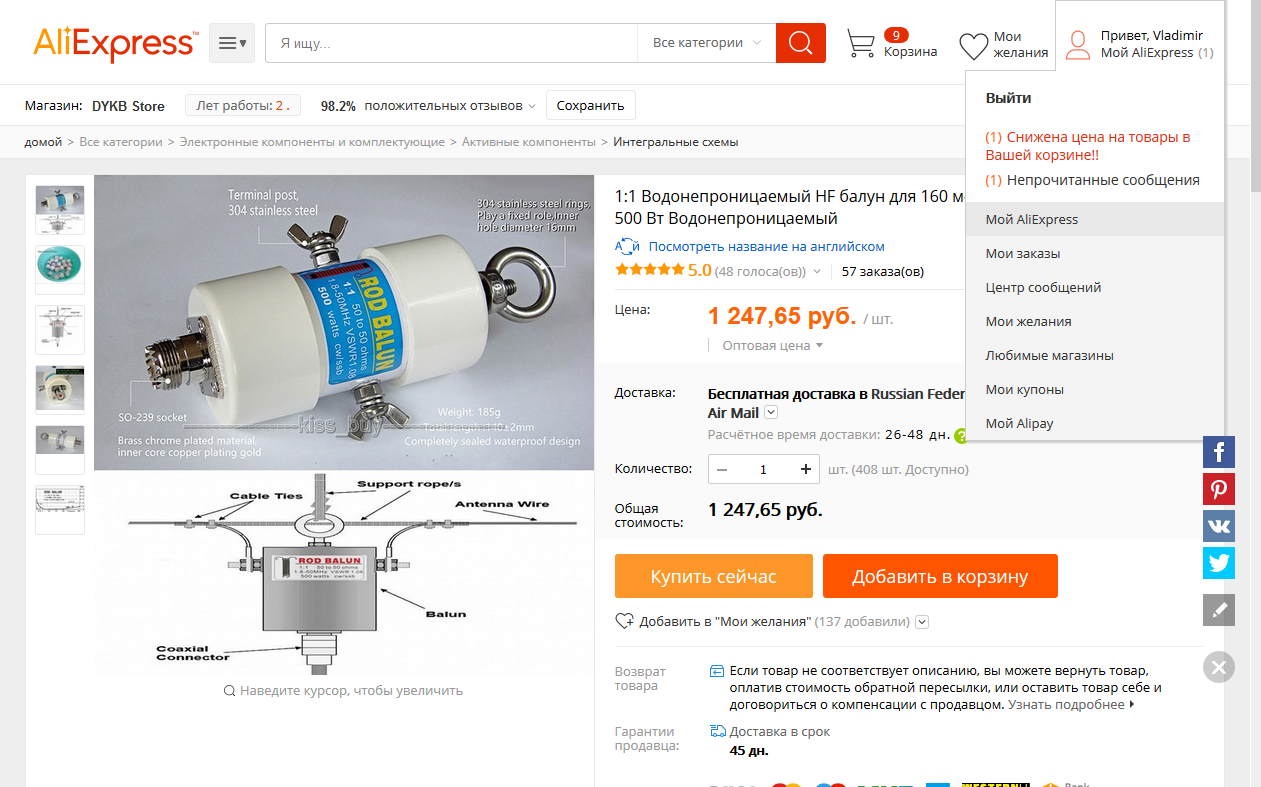This screenshot has width=1261, height=787.
Task: Decrease quantity with minus button
Action: click(x=722, y=469)
